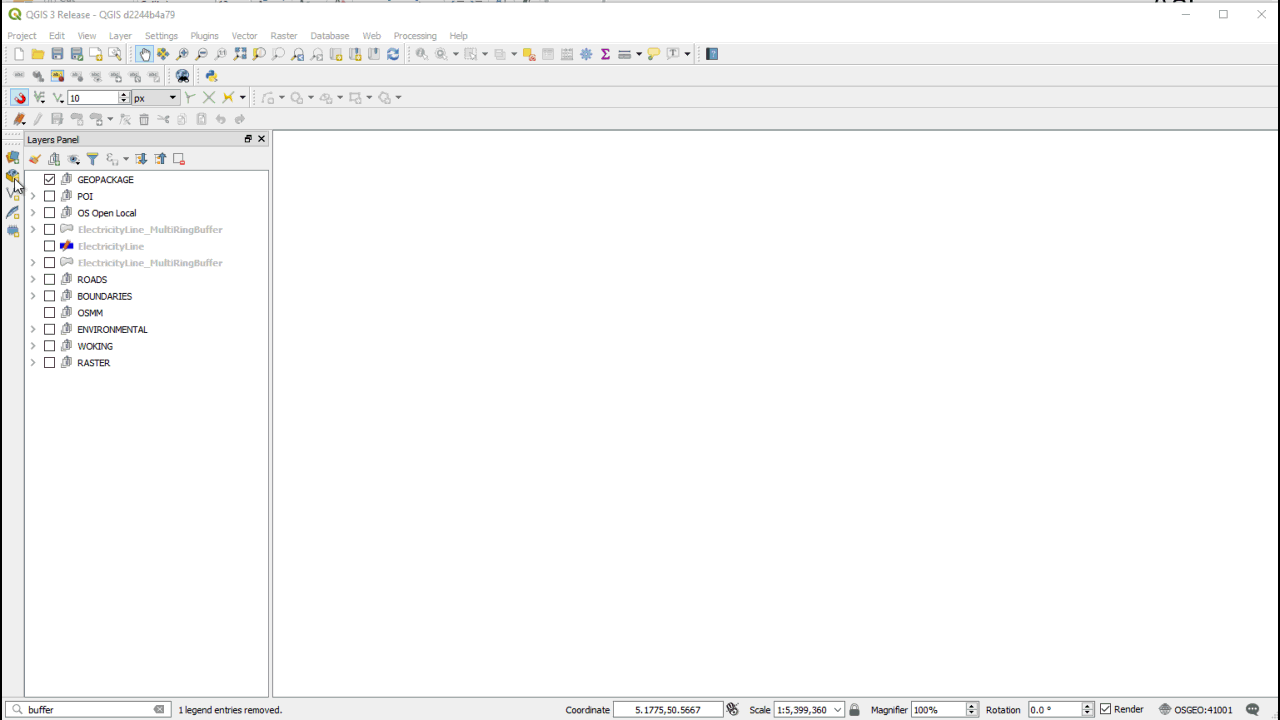Add a group in the Layers Panel
The height and width of the screenshot is (720, 1280).
(x=54, y=159)
